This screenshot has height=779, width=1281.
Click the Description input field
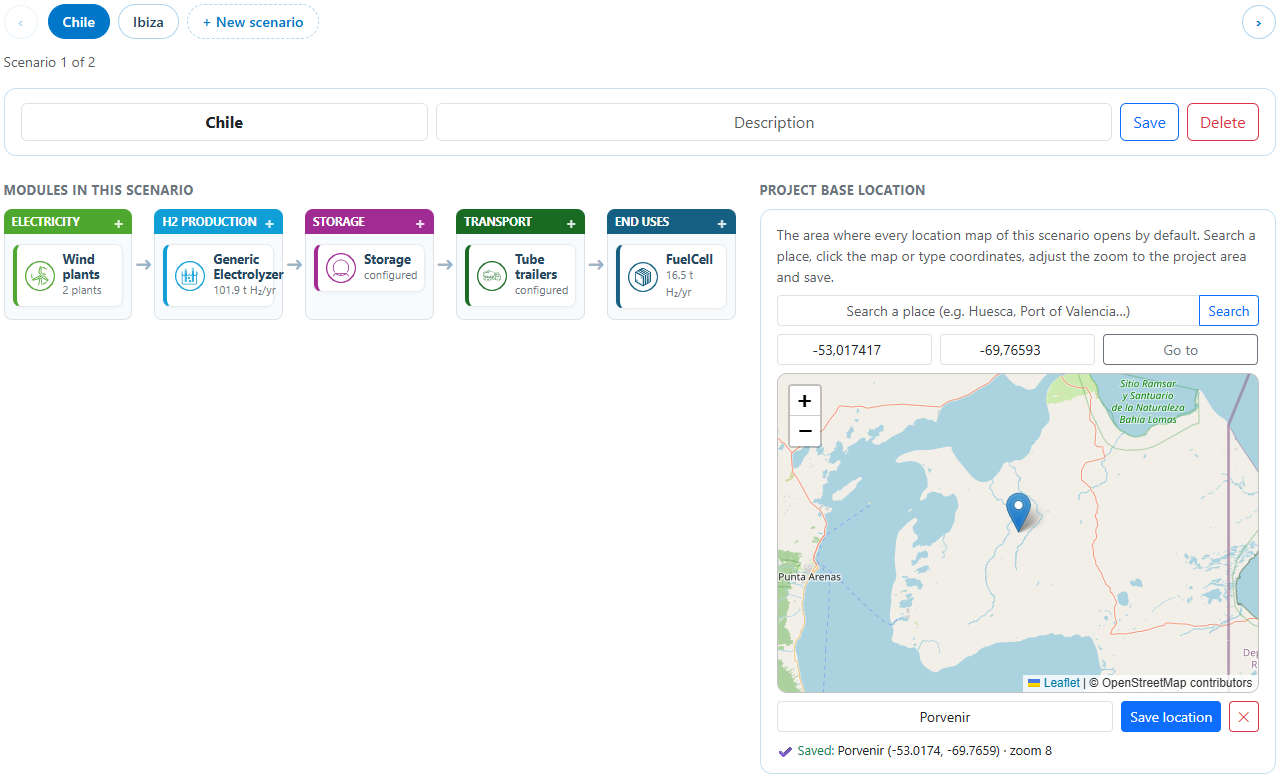click(774, 122)
